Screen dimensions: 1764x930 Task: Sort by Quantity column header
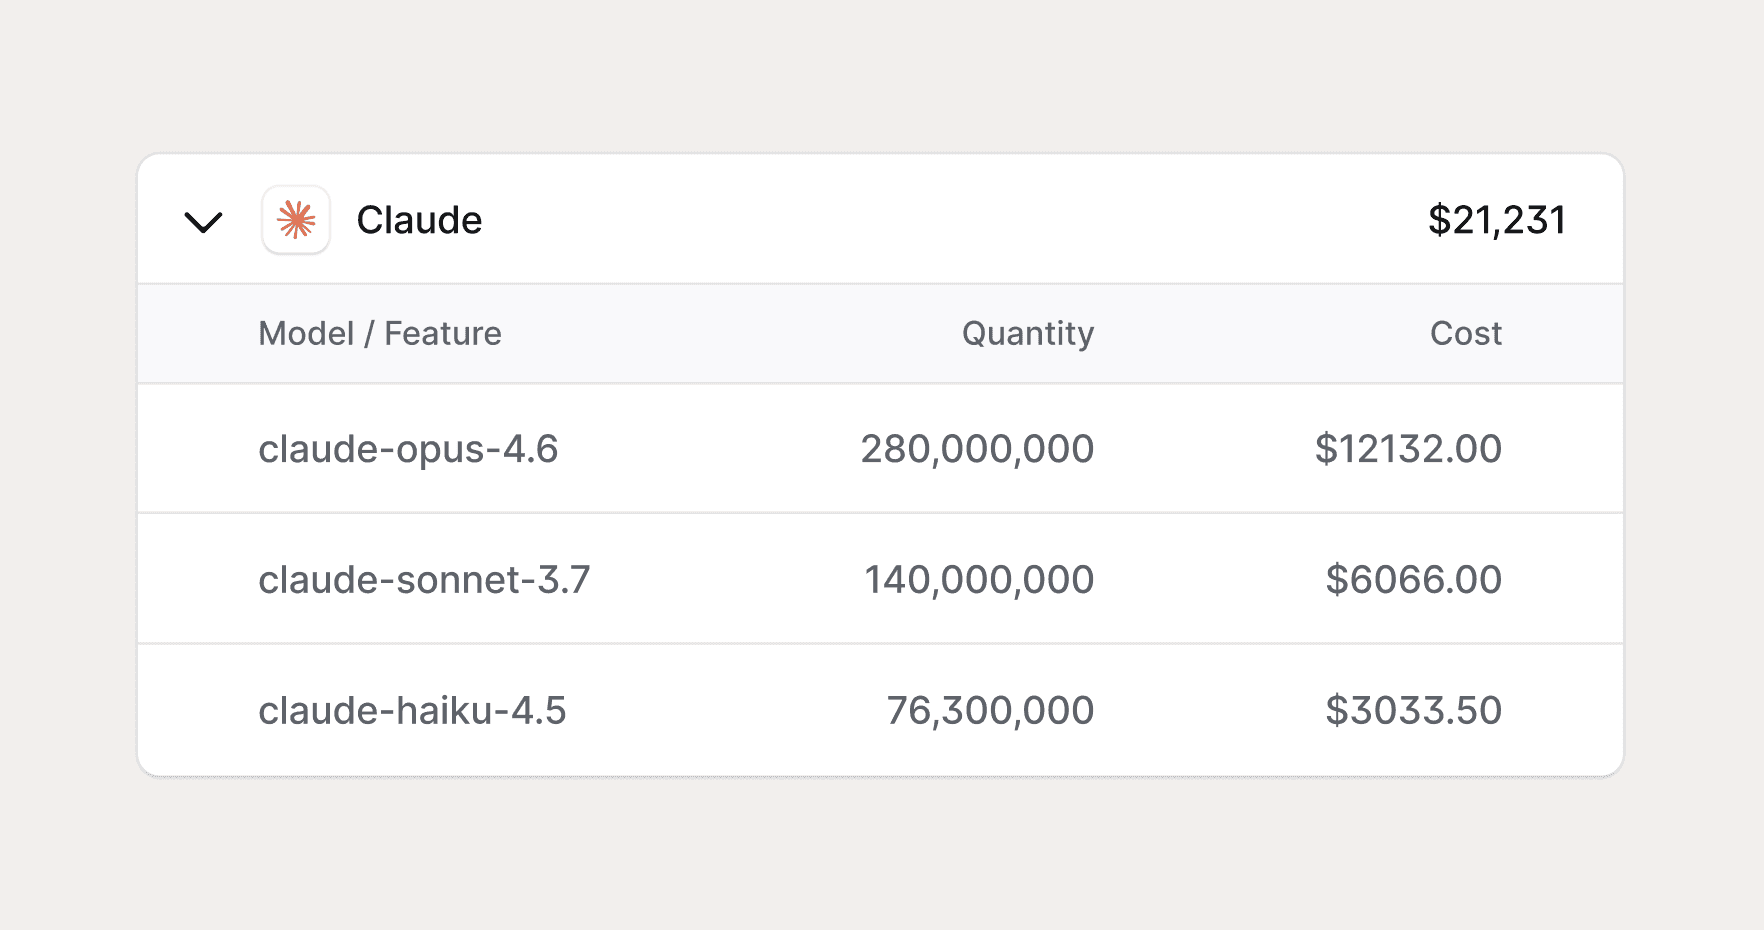coord(1027,333)
